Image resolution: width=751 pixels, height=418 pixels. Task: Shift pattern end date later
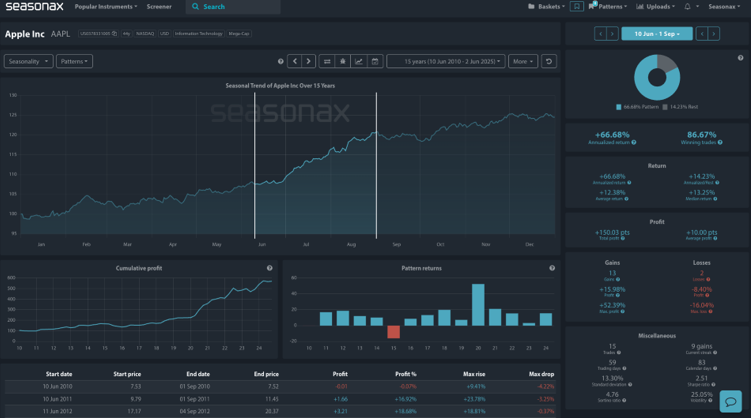coord(714,34)
